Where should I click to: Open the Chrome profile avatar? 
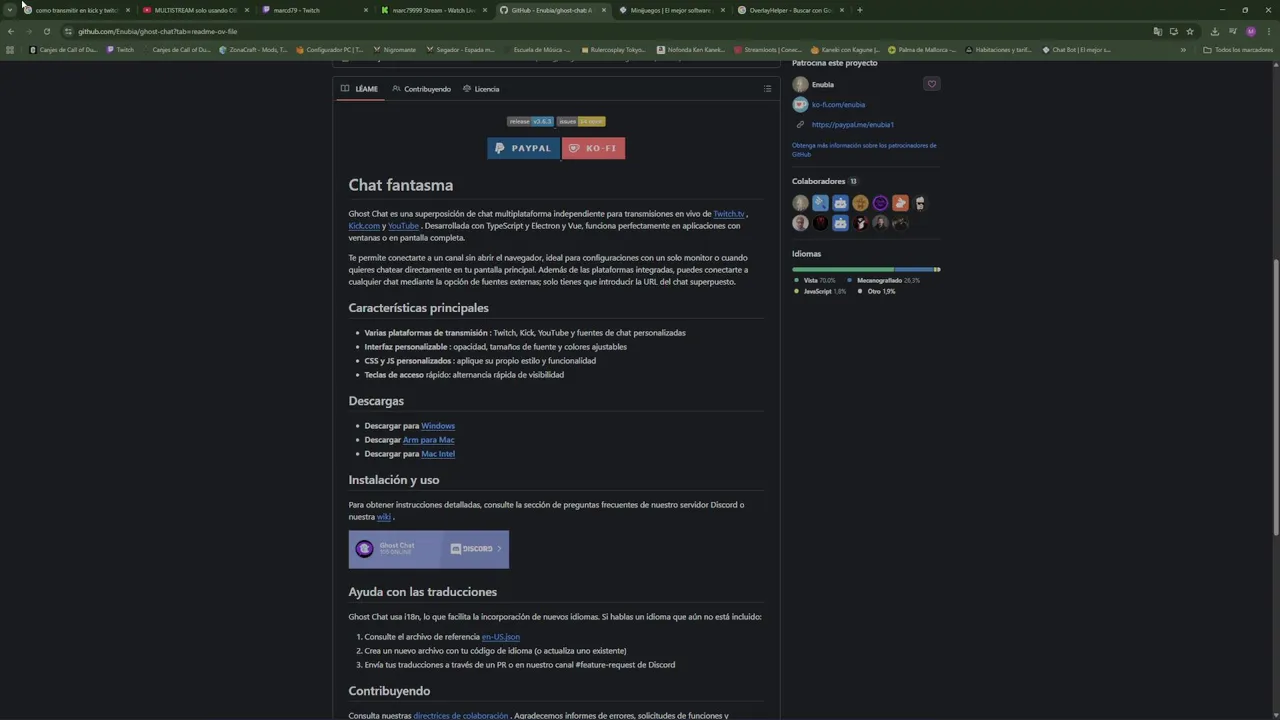[x=1251, y=31]
